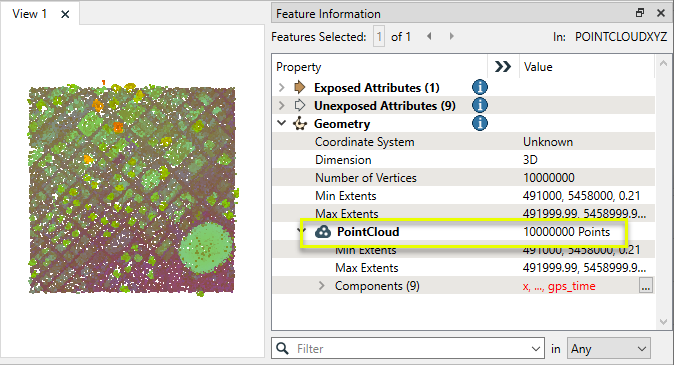674x365 pixels.
Task: Click the Unexposed Attributes info icon
Action: pos(480,105)
